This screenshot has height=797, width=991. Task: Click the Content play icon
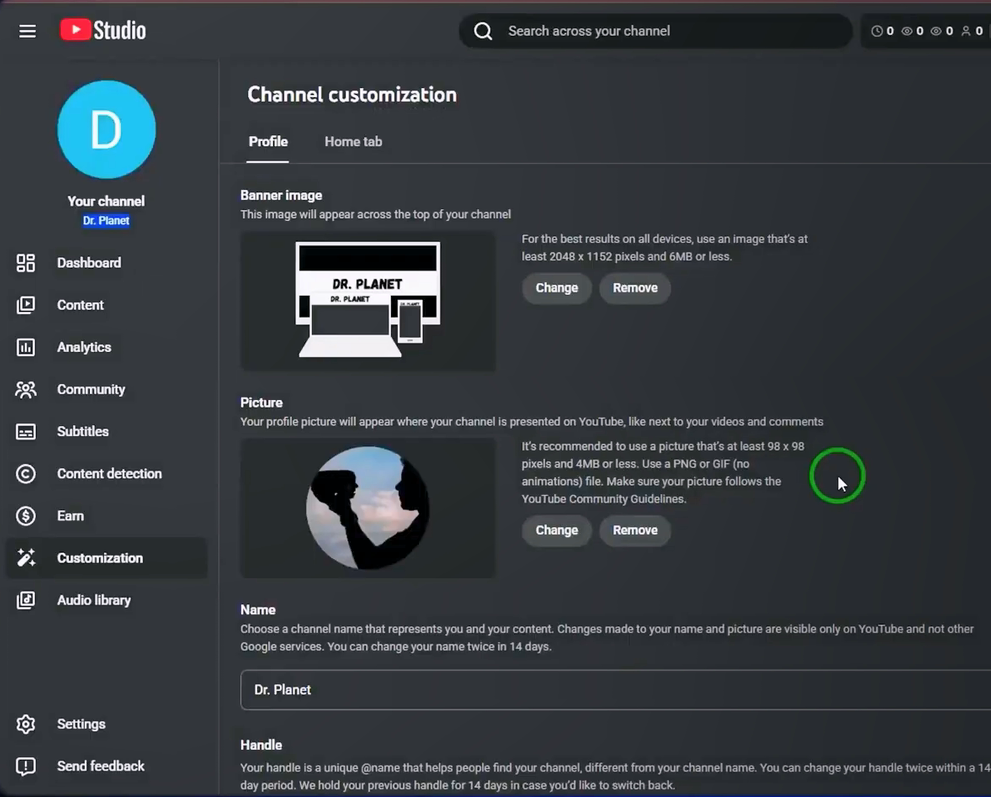coord(26,305)
